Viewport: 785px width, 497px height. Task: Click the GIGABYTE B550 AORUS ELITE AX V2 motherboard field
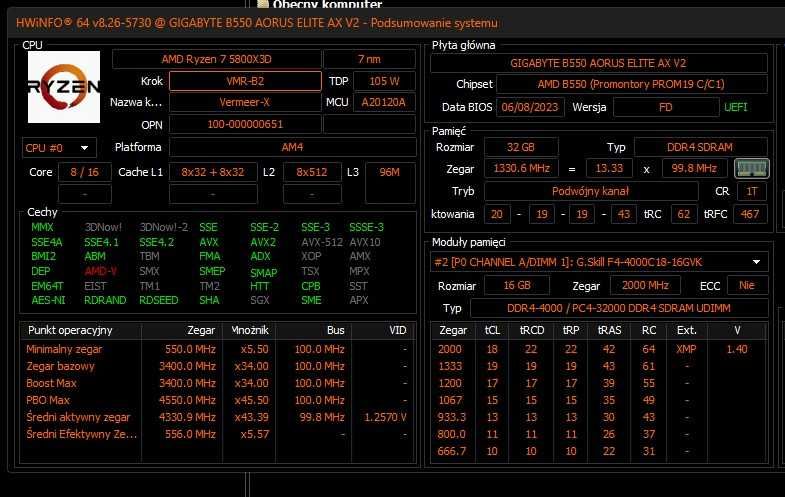coord(598,63)
